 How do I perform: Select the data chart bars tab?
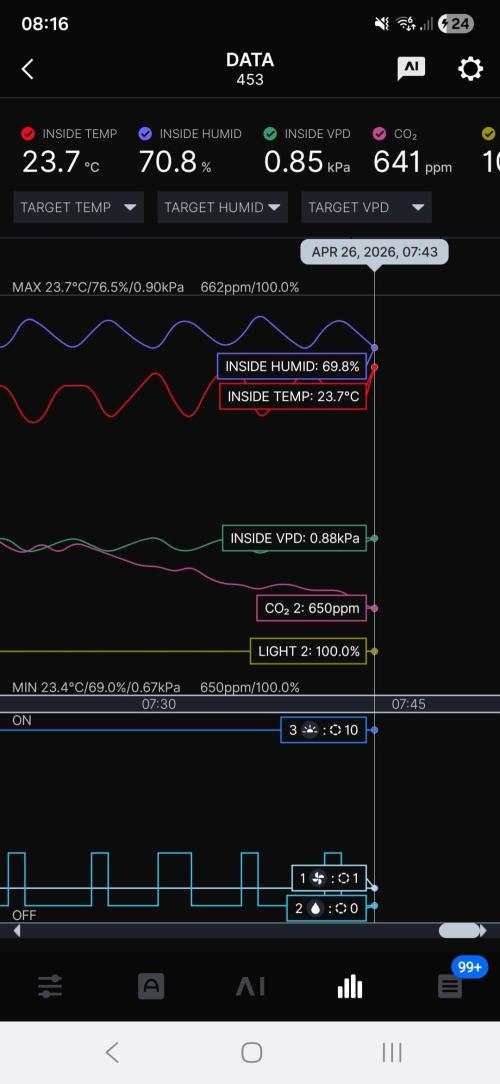coord(350,987)
